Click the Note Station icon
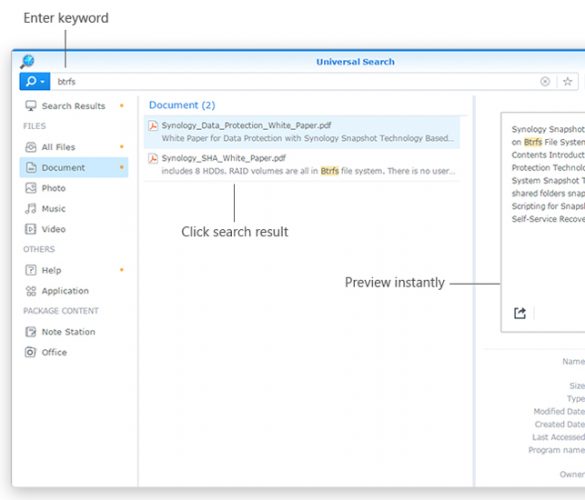585x500 pixels. (x=31, y=332)
